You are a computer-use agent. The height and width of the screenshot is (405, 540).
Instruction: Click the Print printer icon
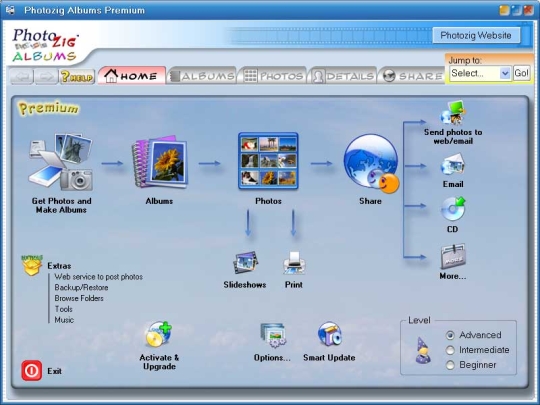pos(294,263)
